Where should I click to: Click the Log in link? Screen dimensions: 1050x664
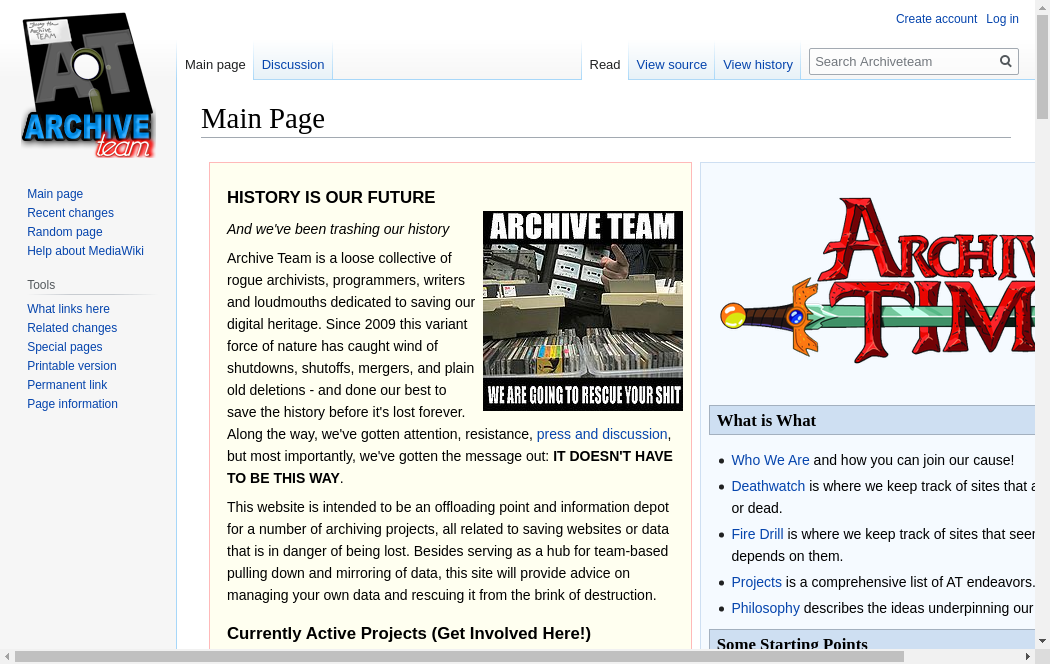click(x=1002, y=19)
